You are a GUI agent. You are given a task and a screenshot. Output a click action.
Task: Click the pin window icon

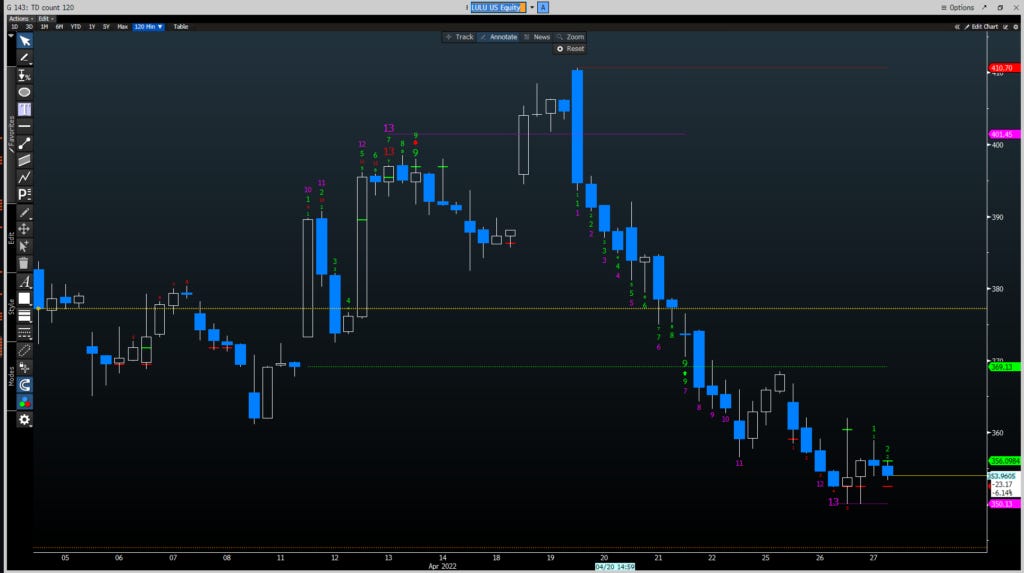pyautogui.click(x=985, y=8)
